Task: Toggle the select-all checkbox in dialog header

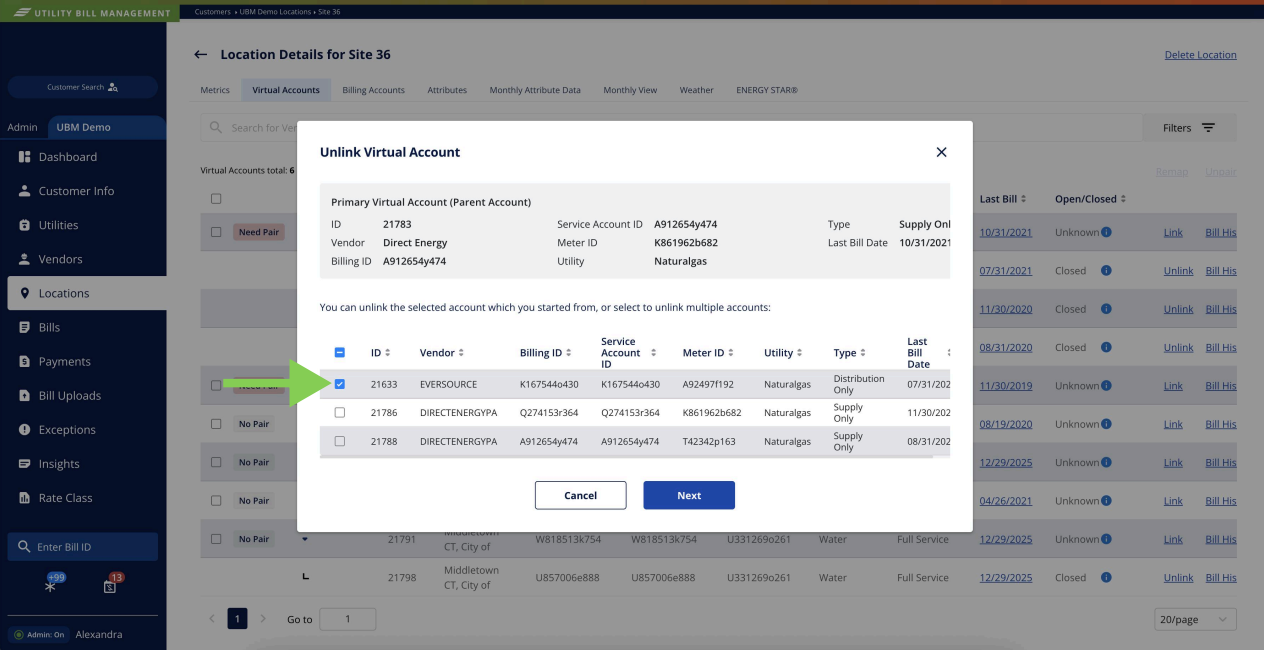Action: [340, 352]
